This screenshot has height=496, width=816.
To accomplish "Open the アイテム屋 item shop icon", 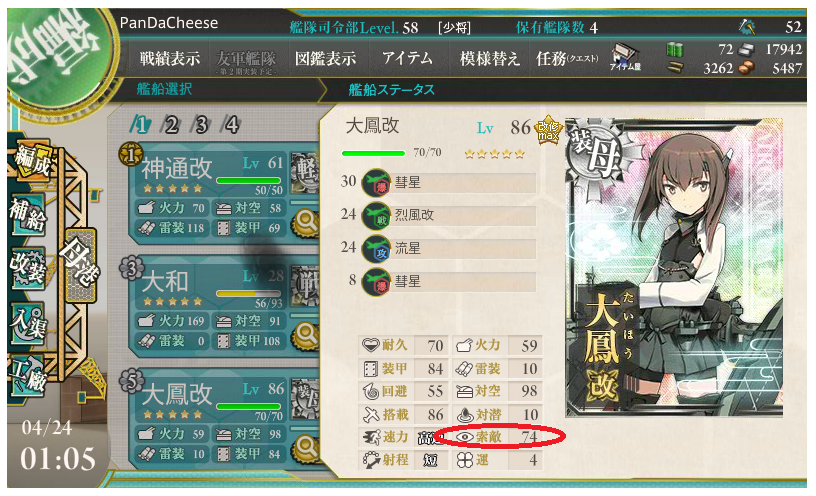I will (x=625, y=58).
